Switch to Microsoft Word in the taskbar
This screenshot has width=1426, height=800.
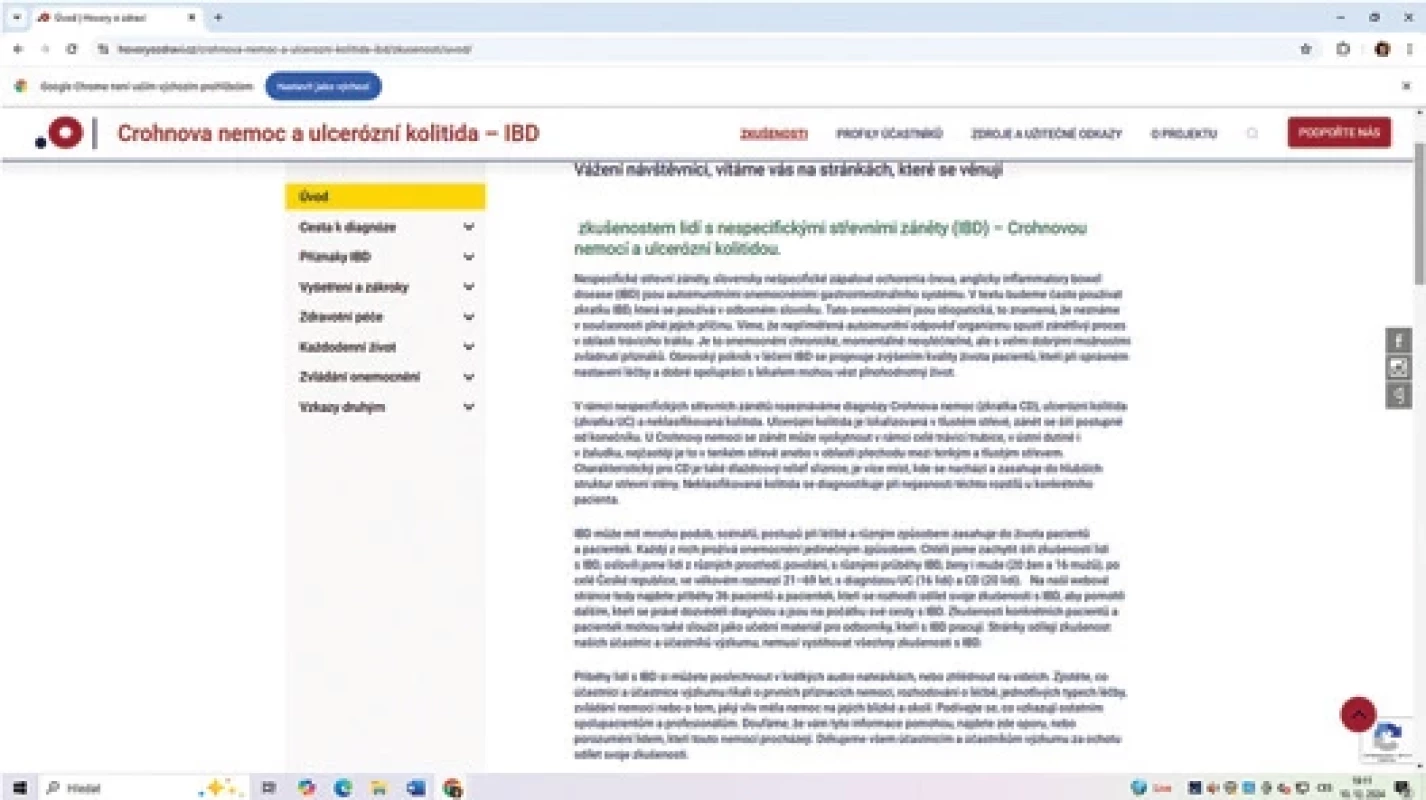(x=416, y=787)
